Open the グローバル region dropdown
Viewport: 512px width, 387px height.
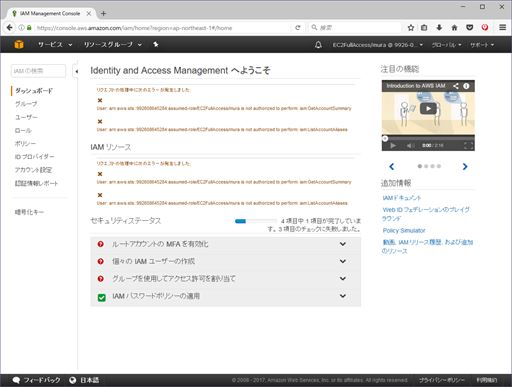pyautogui.click(x=447, y=45)
